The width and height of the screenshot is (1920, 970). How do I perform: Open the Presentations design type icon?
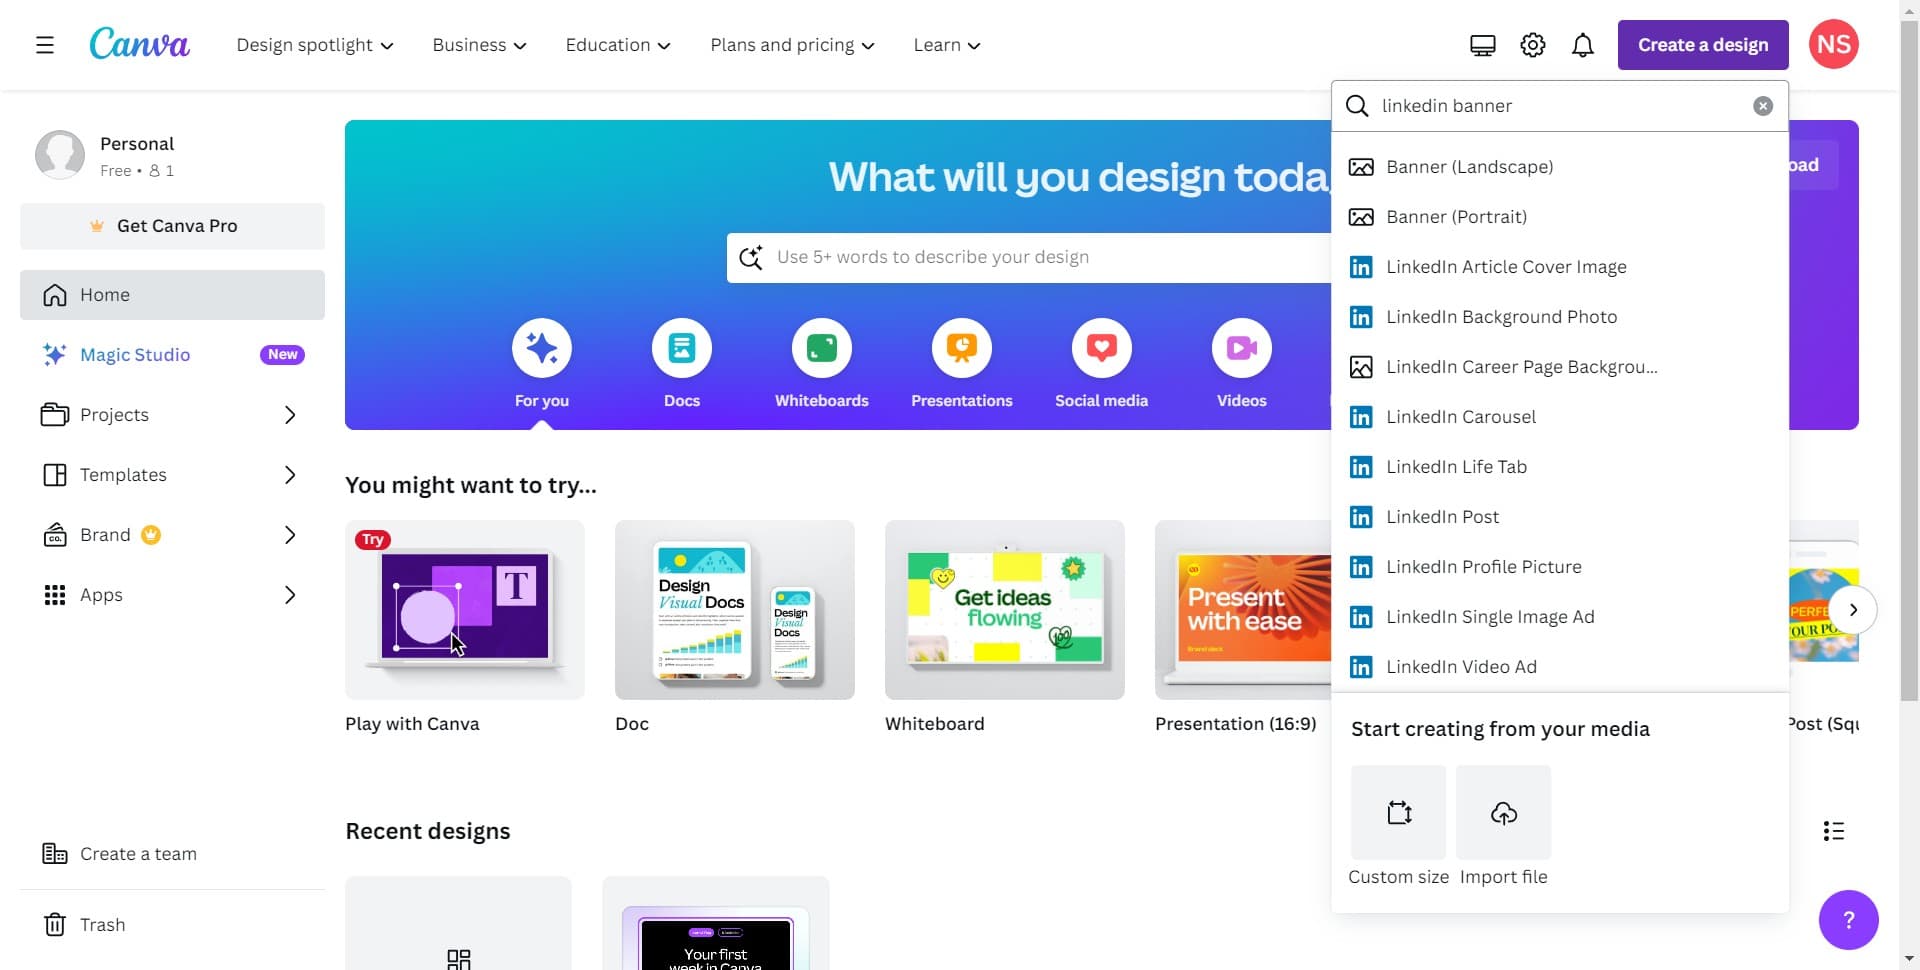961,348
